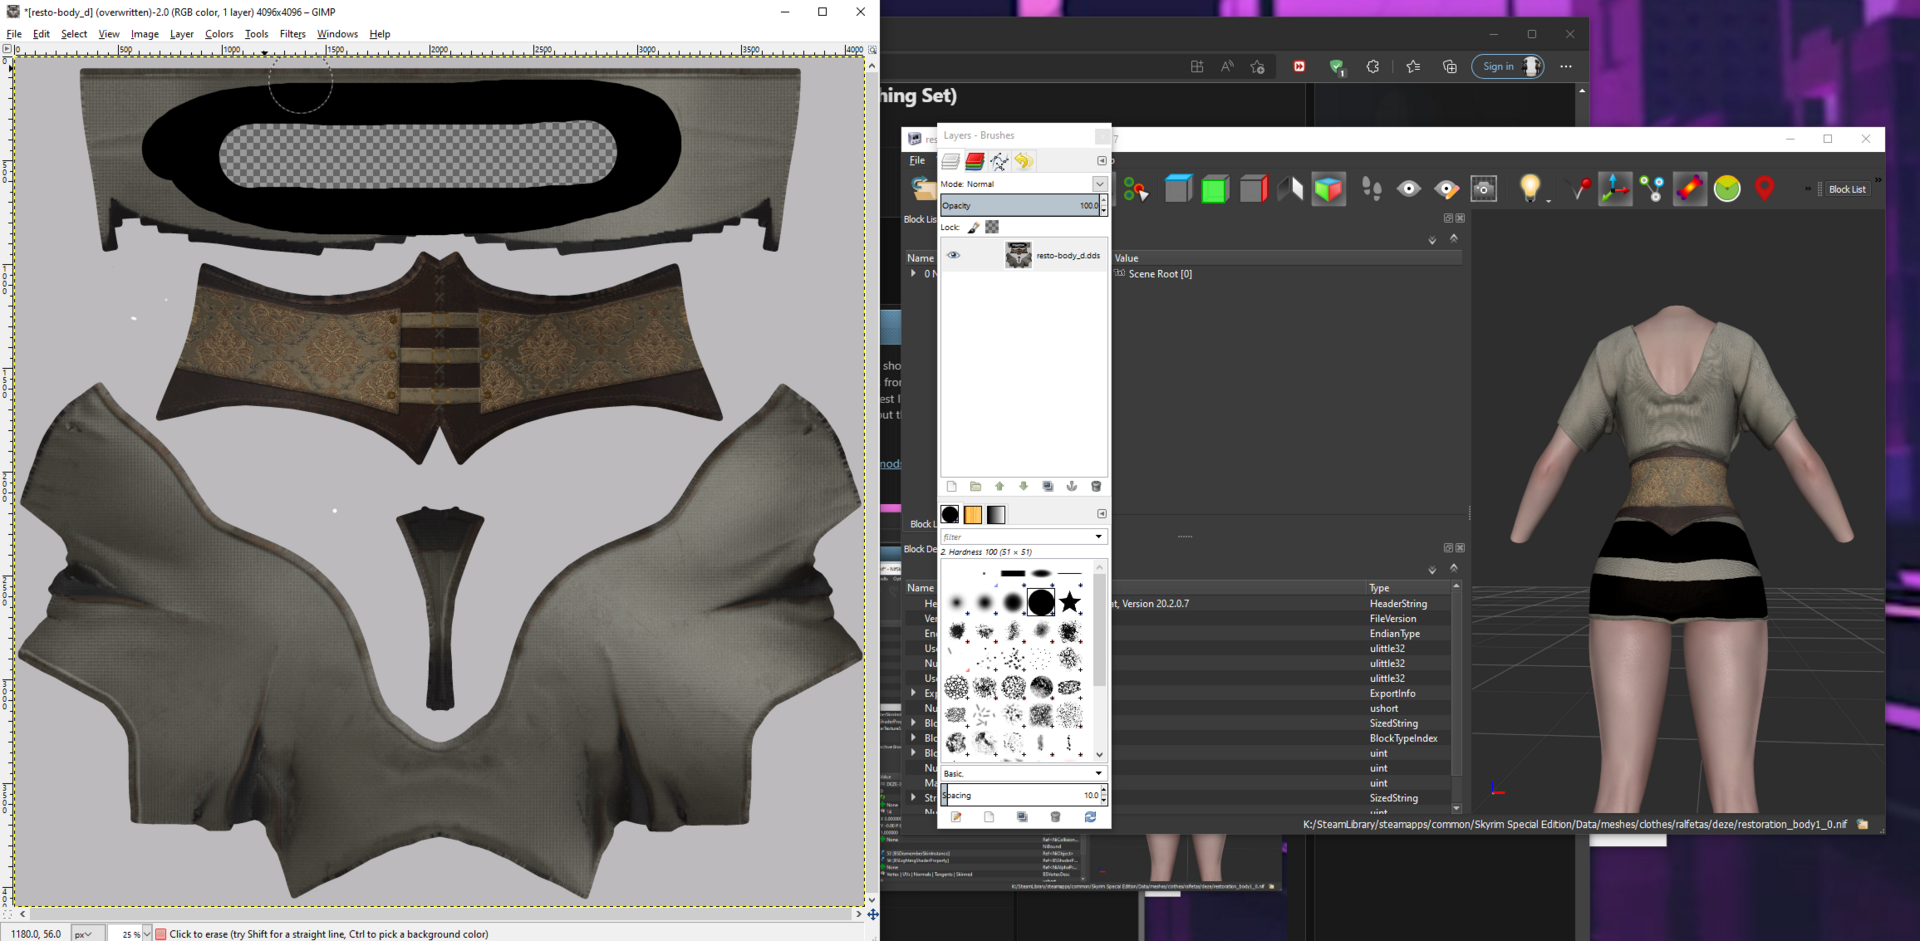Refresh the brushes list
The image size is (1920, 941).
(1090, 817)
